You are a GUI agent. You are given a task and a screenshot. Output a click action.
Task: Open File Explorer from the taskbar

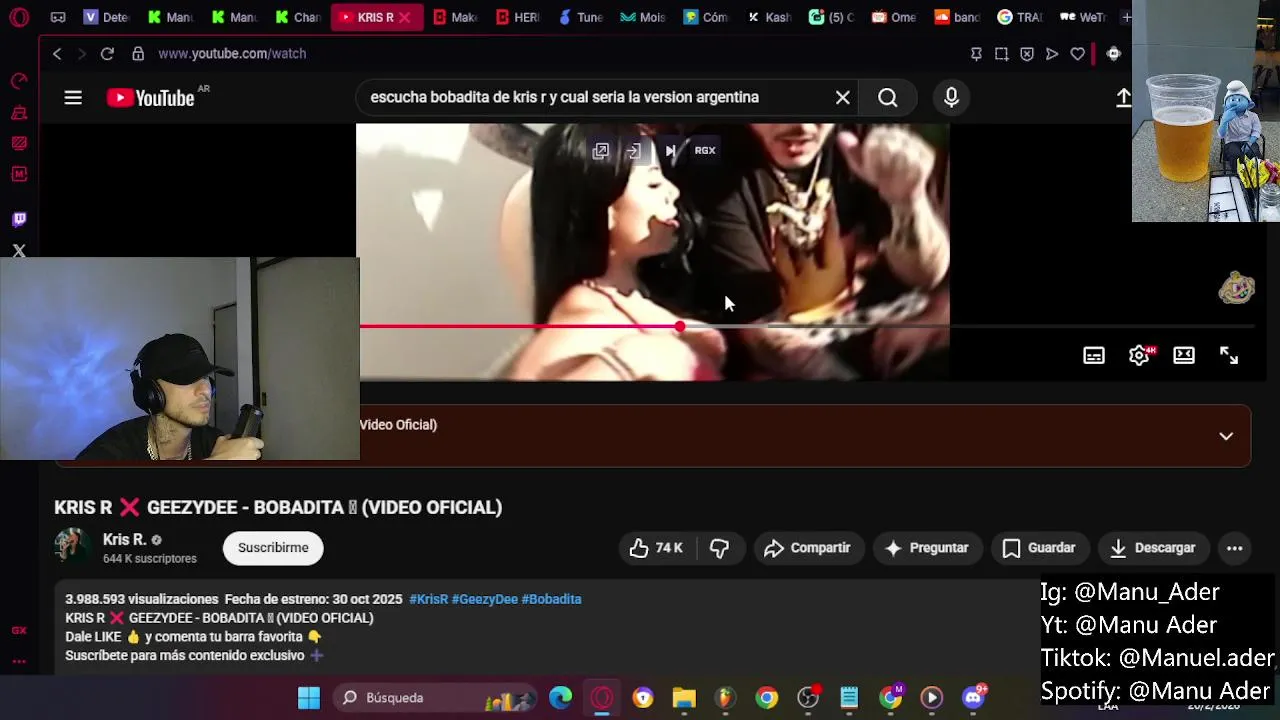684,698
